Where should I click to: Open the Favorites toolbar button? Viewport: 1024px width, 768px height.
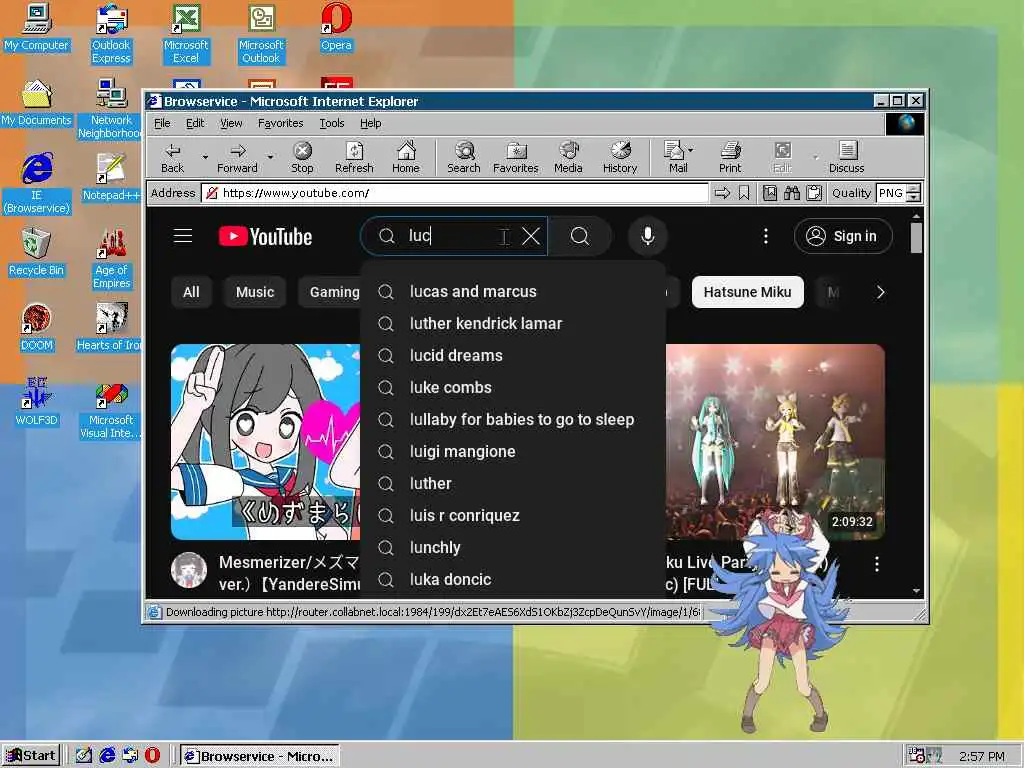coord(515,157)
